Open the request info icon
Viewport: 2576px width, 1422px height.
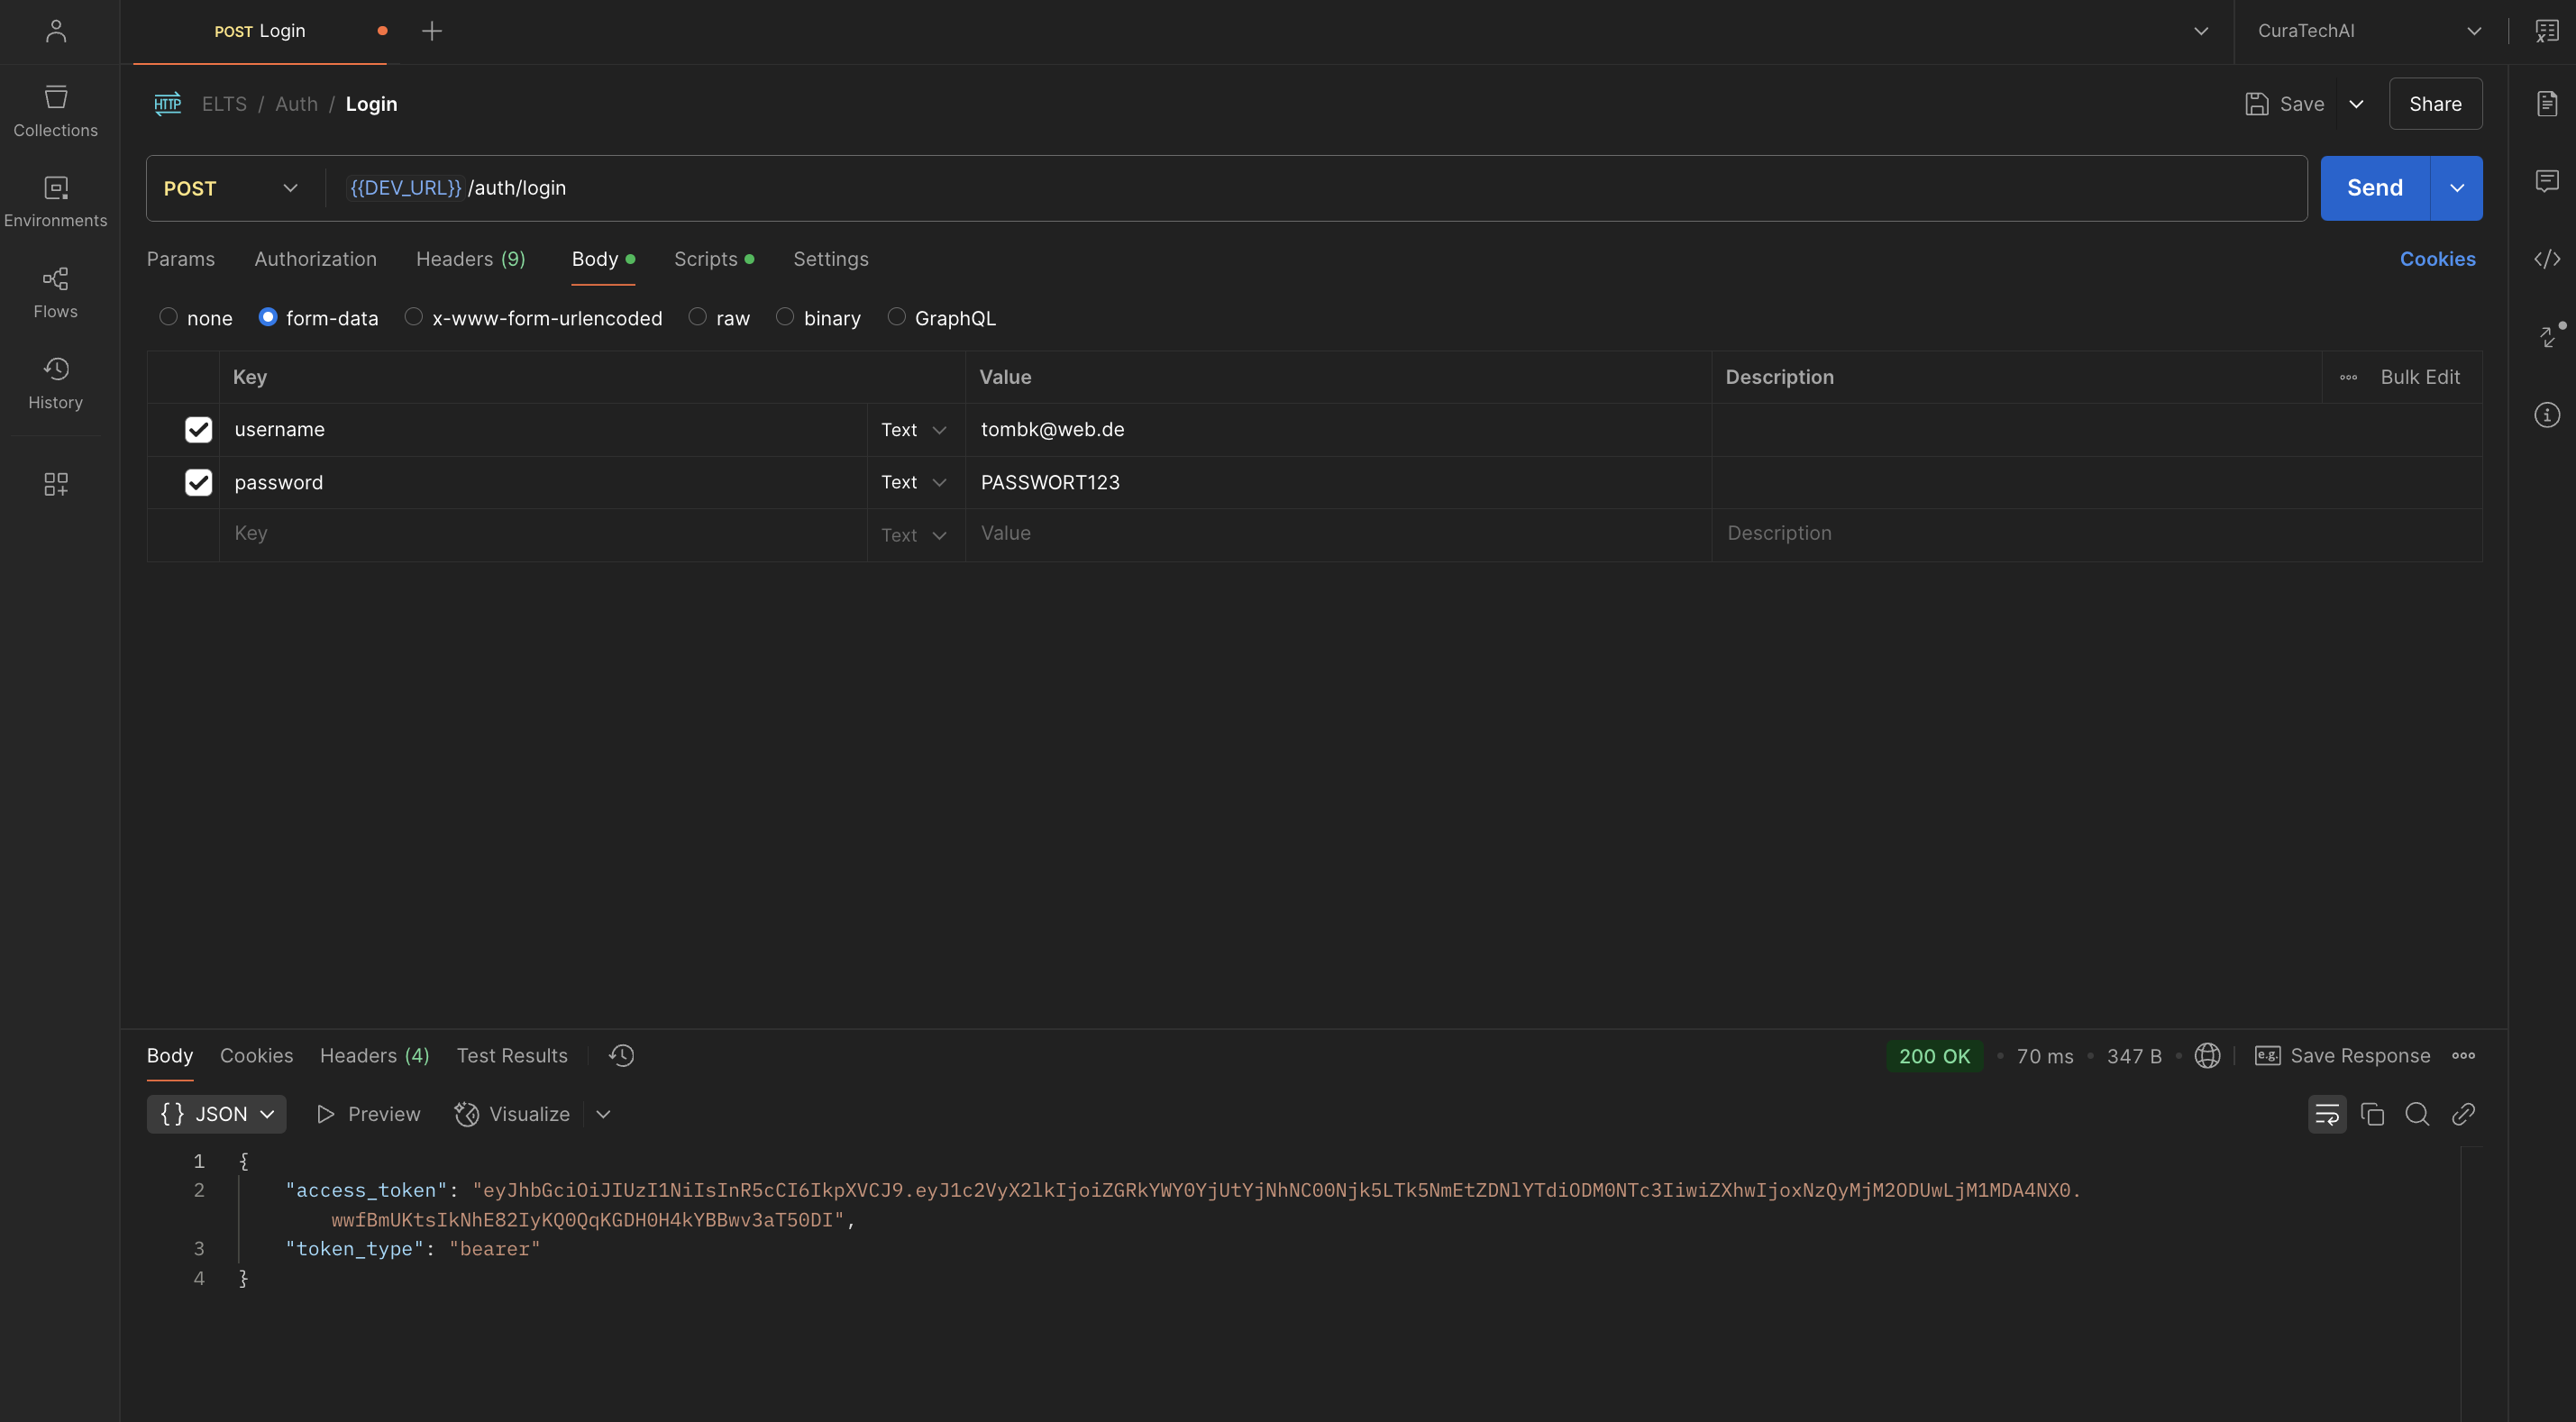point(2547,415)
